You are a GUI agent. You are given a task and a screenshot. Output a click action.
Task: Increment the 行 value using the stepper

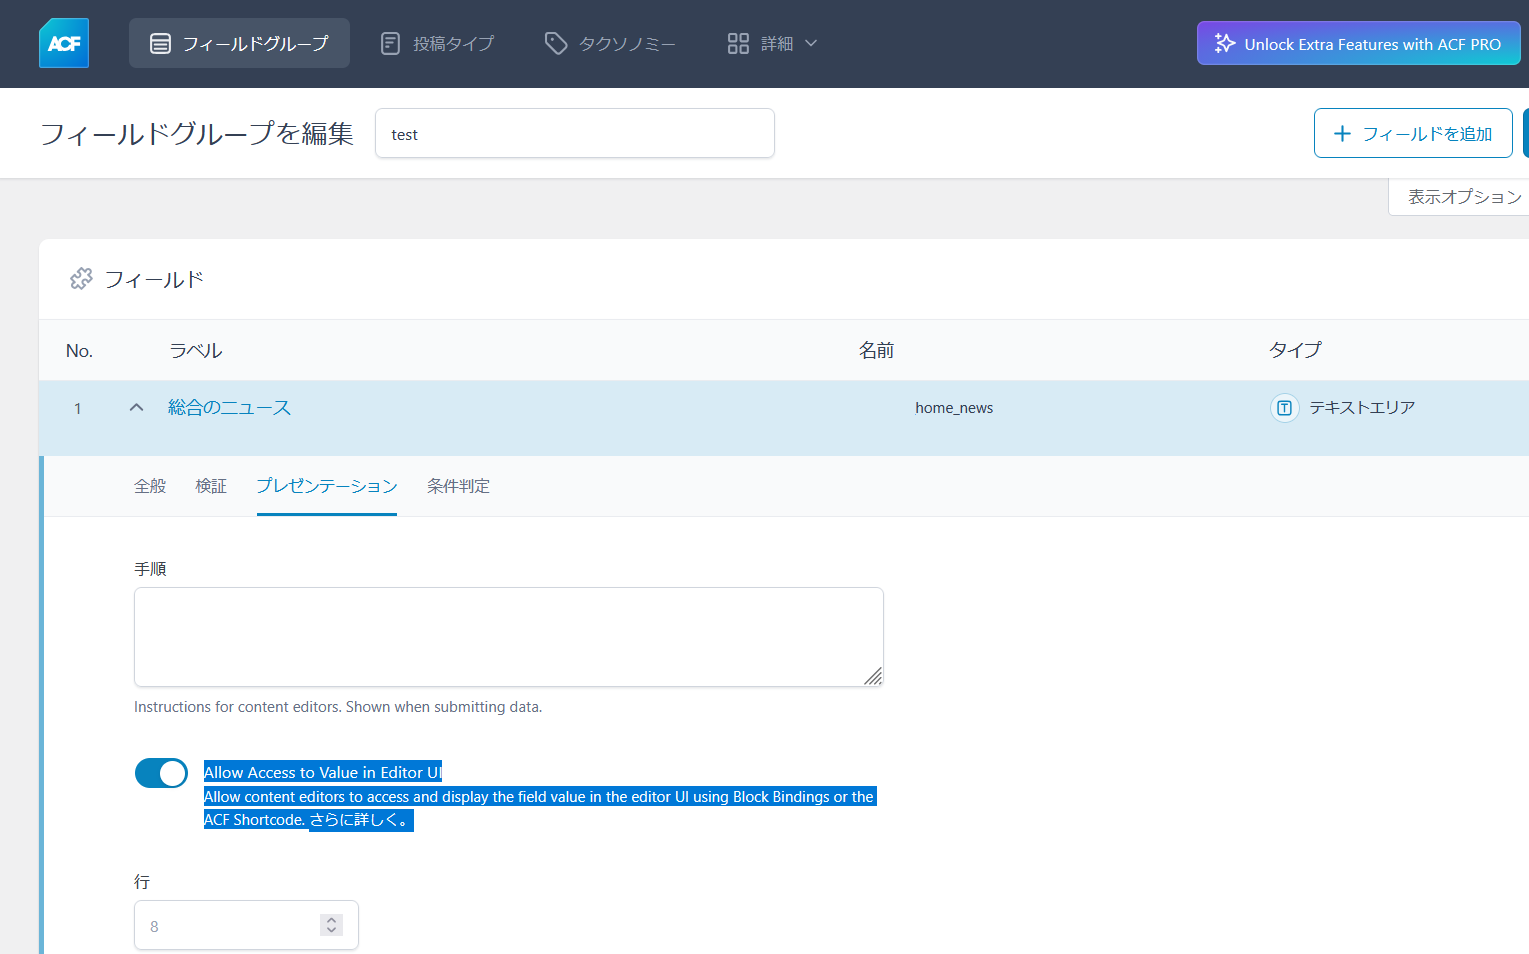(331, 919)
